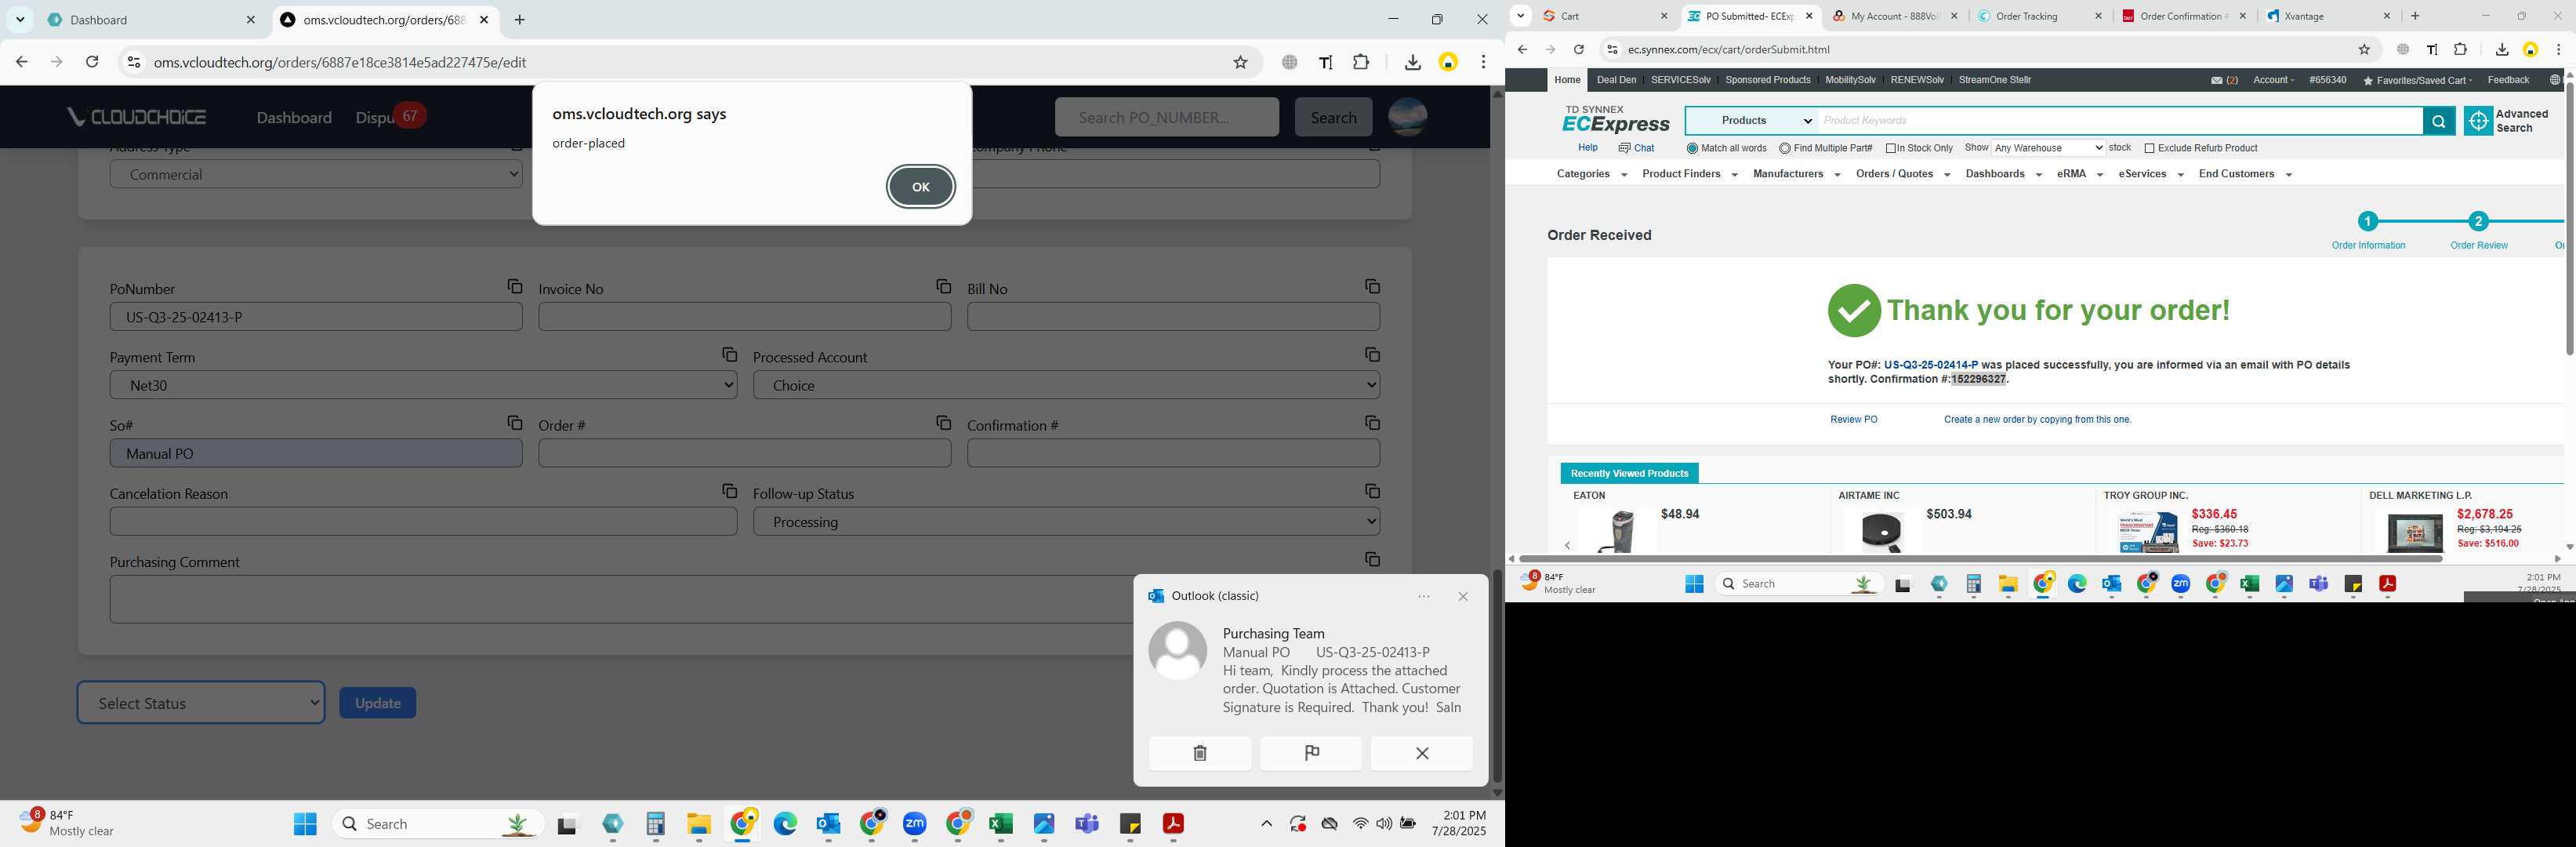Image resolution: width=2576 pixels, height=847 pixels.
Task: Open ECExpress Home tab
Action: [1567, 80]
